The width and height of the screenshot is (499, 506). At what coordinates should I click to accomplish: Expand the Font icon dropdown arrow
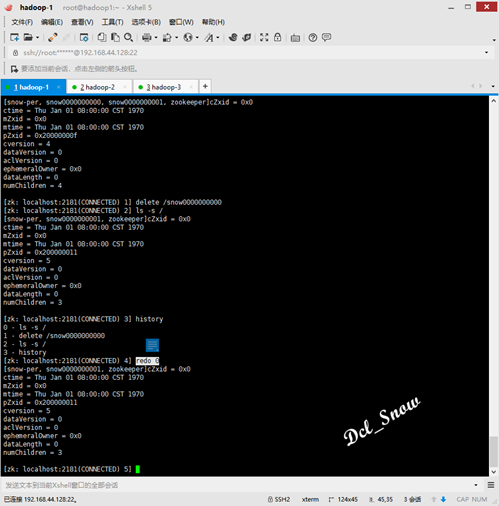pos(218,37)
